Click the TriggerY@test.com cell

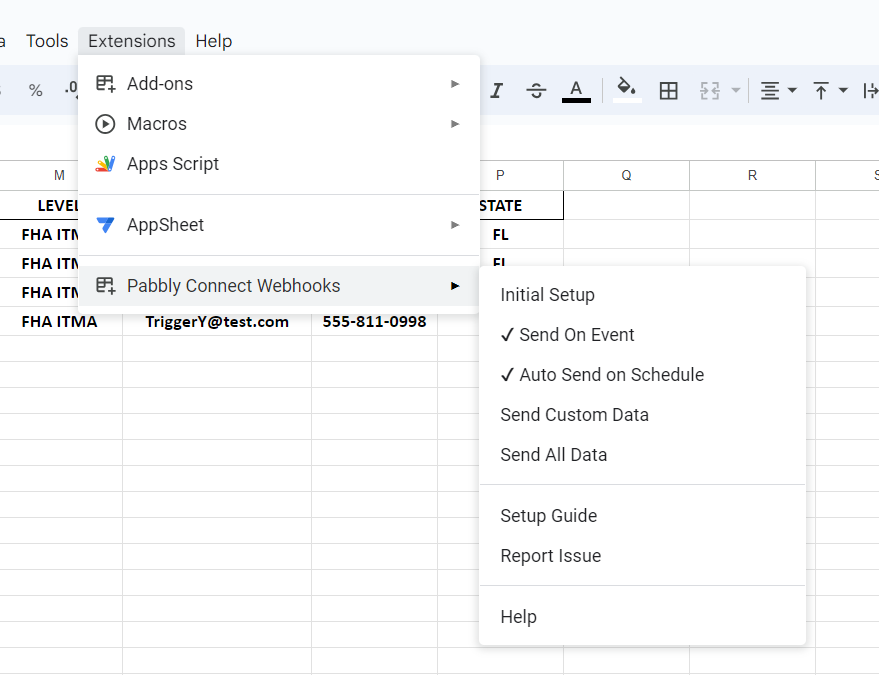point(217,322)
